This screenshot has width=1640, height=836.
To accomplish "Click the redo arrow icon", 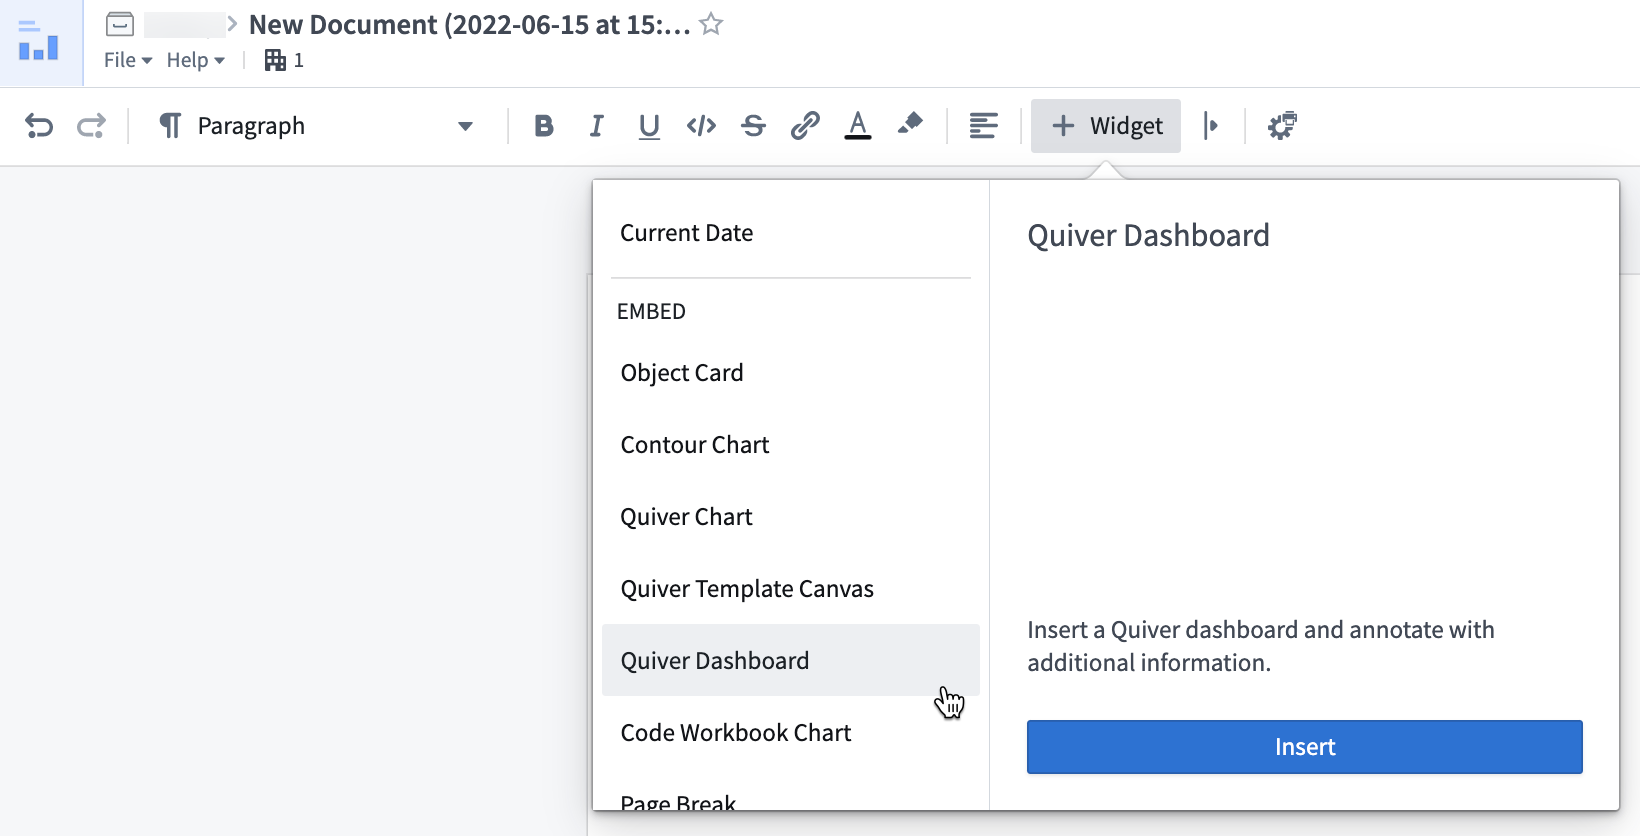I will [x=91, y=126].
